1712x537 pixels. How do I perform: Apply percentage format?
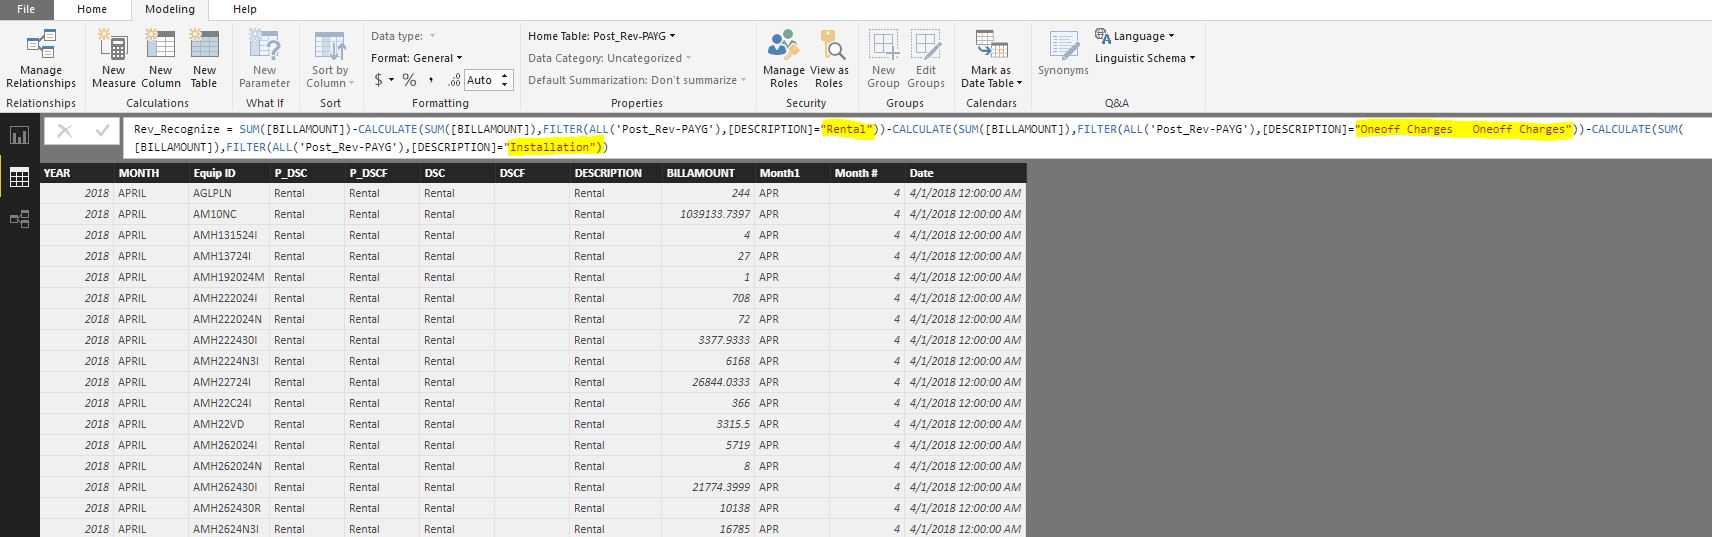click(409, 80)
